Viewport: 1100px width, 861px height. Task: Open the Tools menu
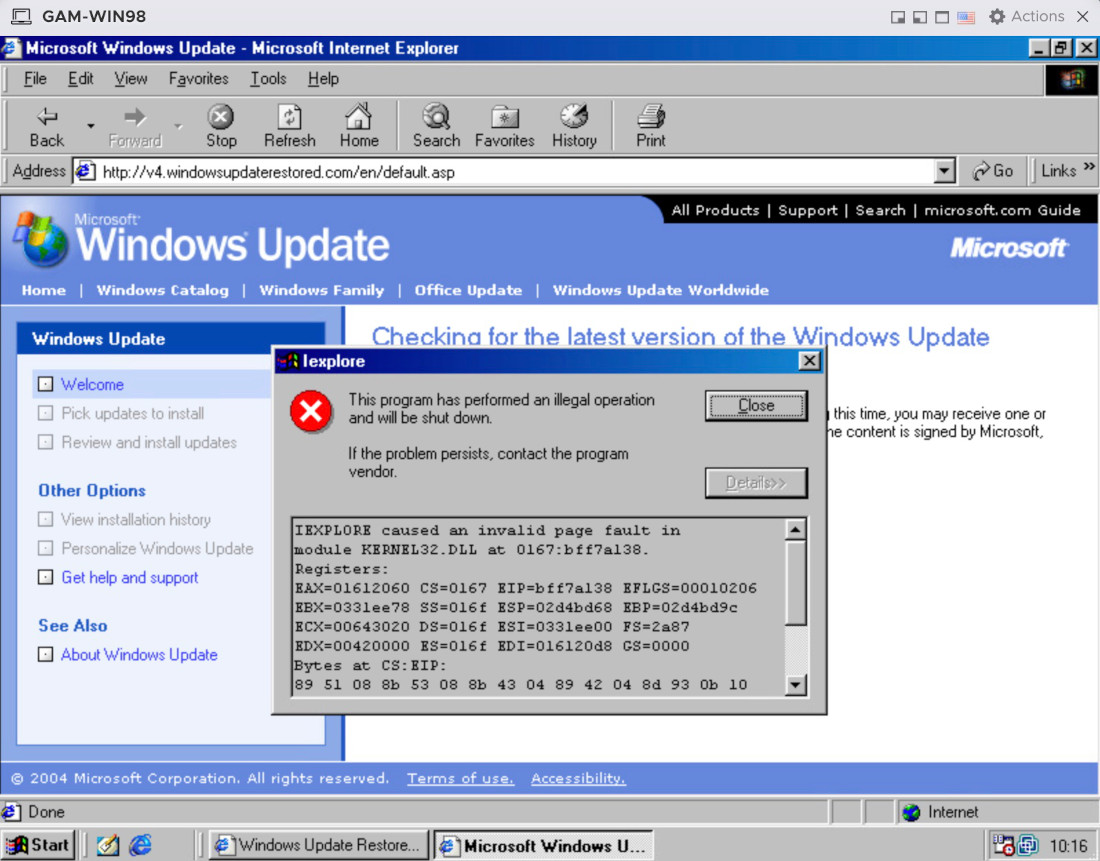266,78
